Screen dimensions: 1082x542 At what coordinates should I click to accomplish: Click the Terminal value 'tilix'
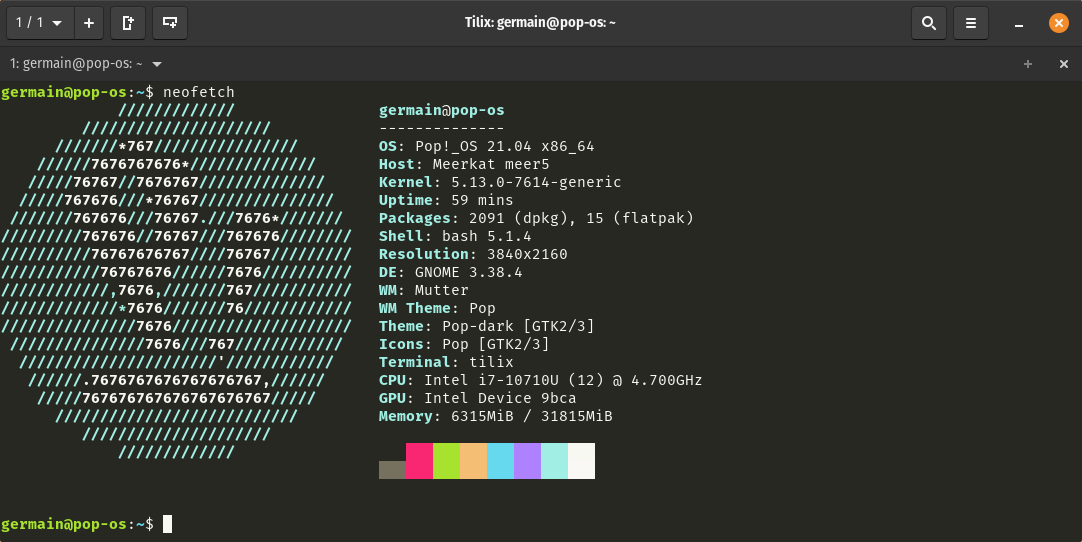click(491, 362)
